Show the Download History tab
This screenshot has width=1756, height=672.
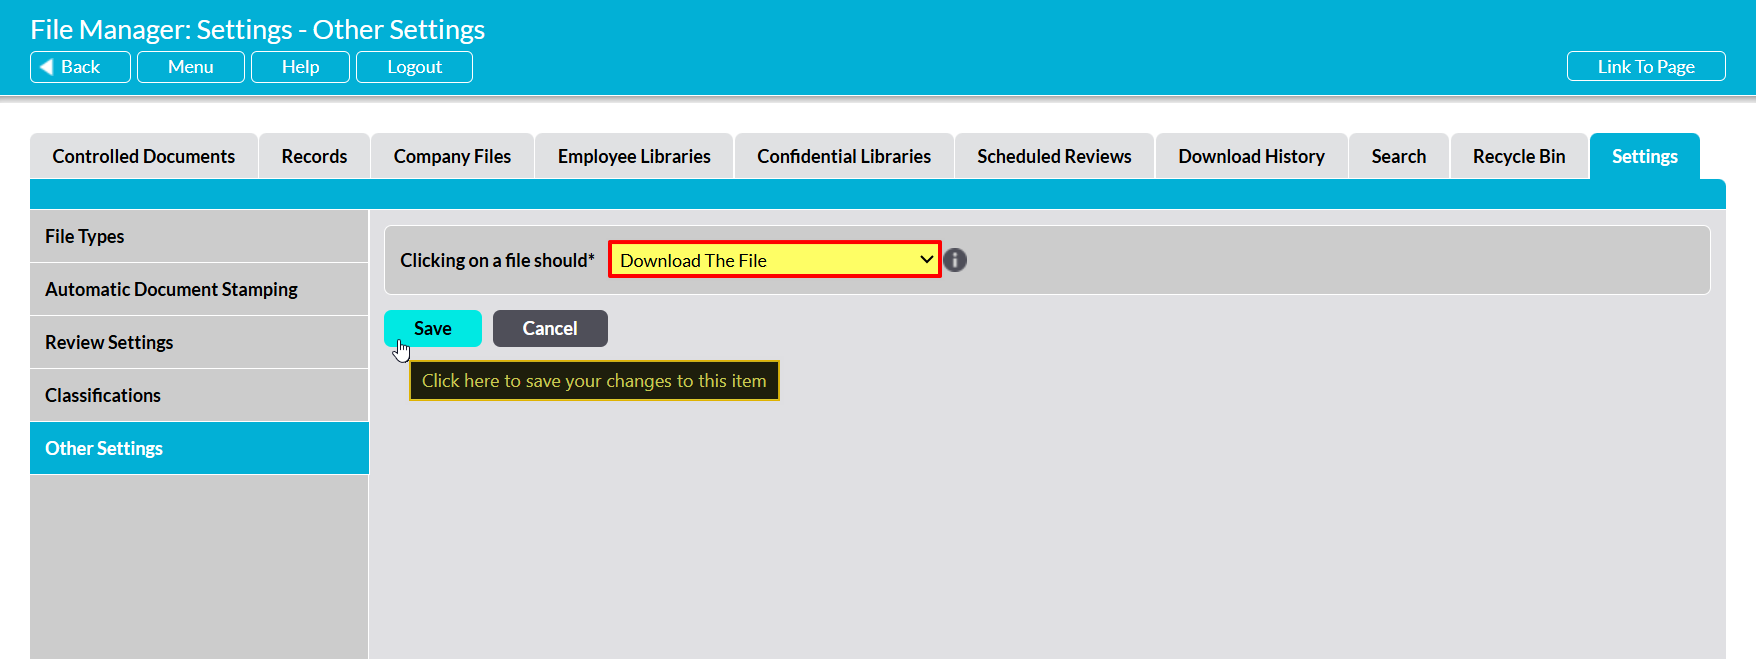(1251, 156)
